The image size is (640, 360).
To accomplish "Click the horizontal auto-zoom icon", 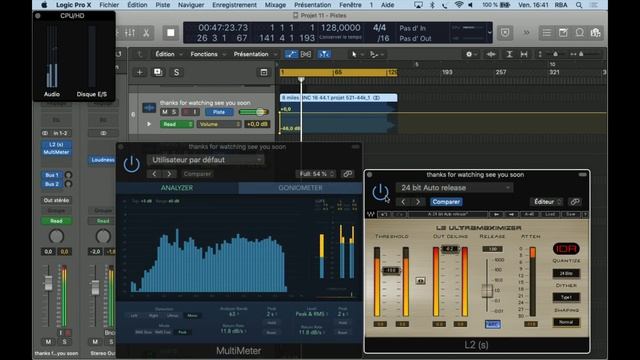I will 524,54.
